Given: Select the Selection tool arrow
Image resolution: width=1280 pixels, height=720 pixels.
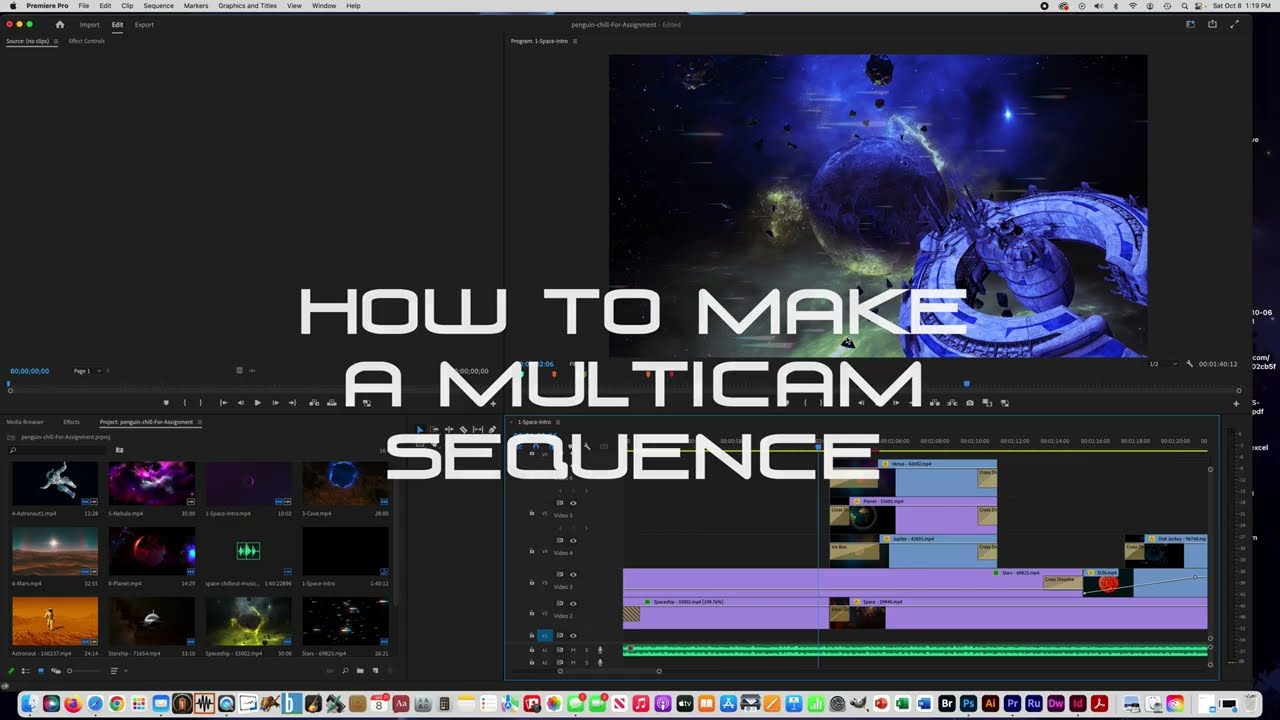Looking at the screenshot, I should click(x=420, y=429).
